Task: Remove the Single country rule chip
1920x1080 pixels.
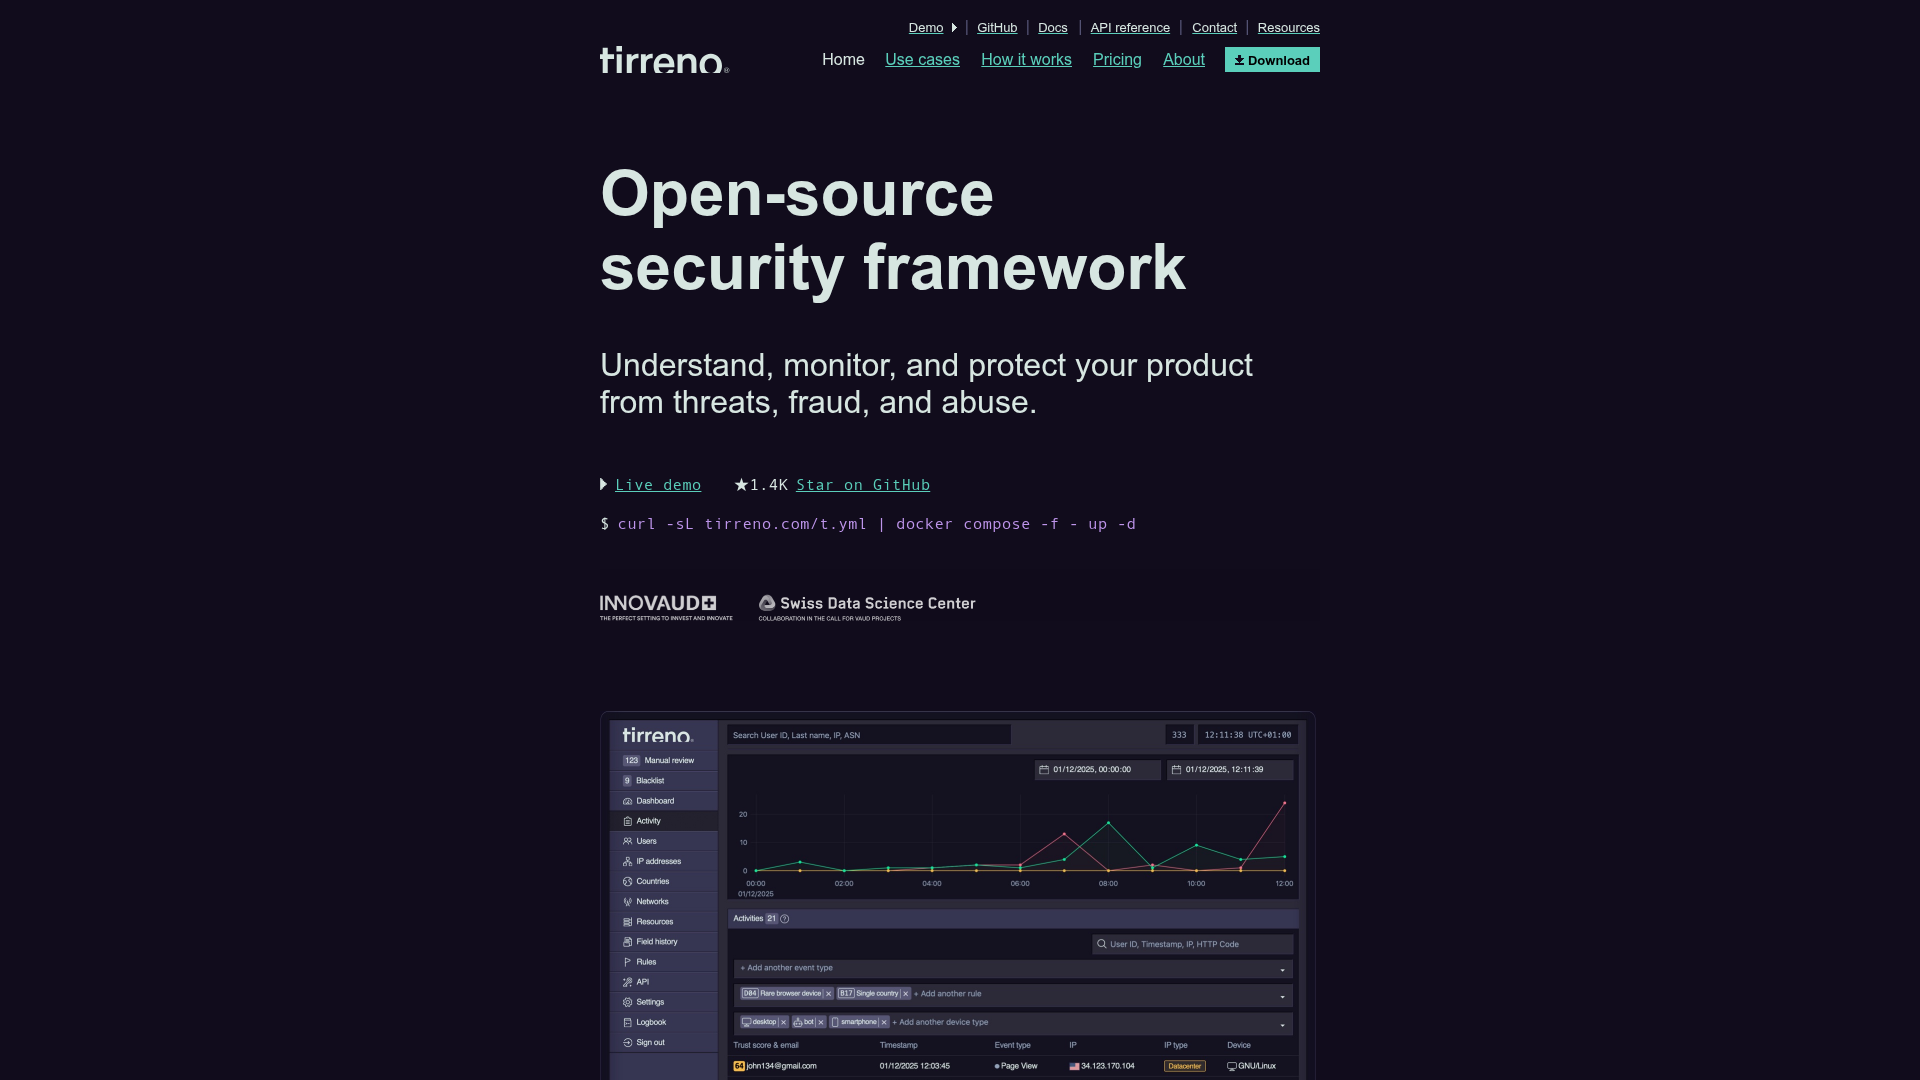Action: click(x=905, y=994)
